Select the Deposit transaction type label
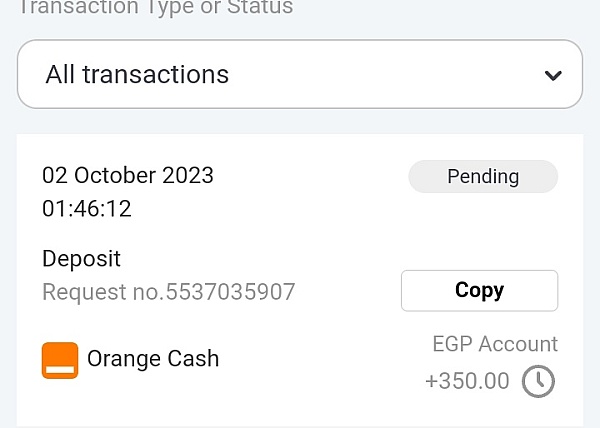Screen dimensions: 600x428 pyautogui.click(x=81, y=259)
